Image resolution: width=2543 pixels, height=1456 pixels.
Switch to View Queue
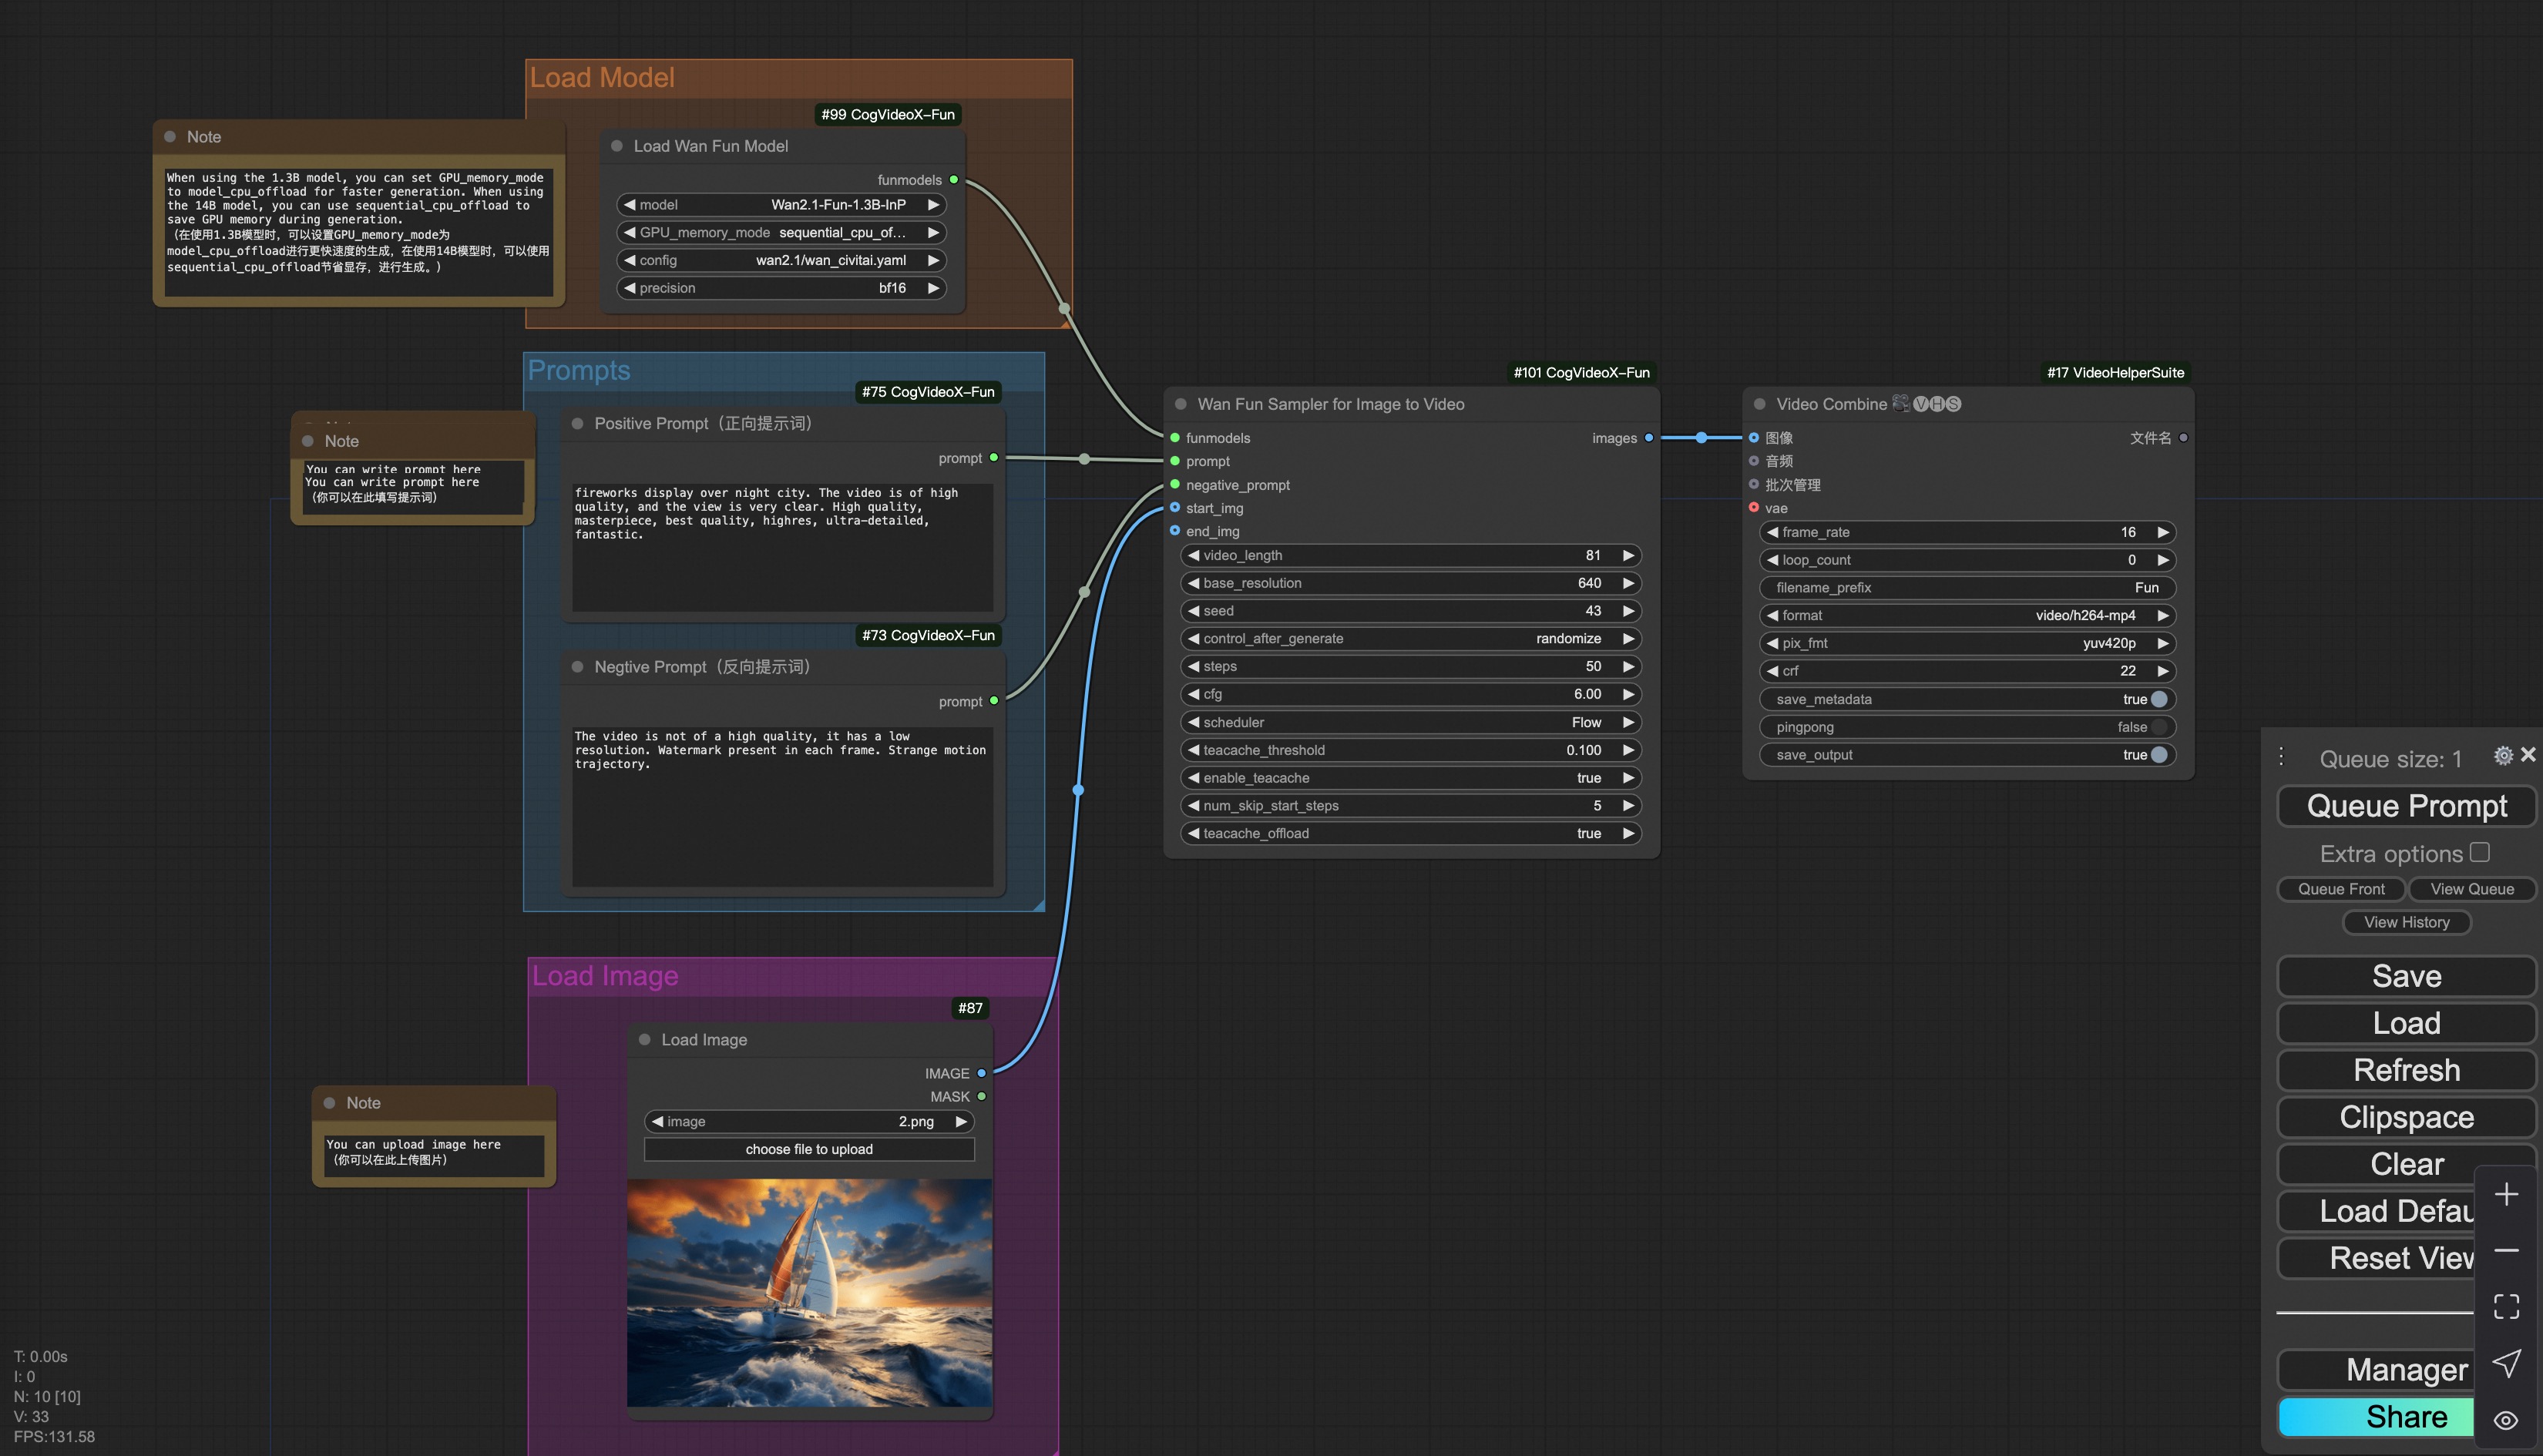pyautogui.click(x=2472, y=889)
